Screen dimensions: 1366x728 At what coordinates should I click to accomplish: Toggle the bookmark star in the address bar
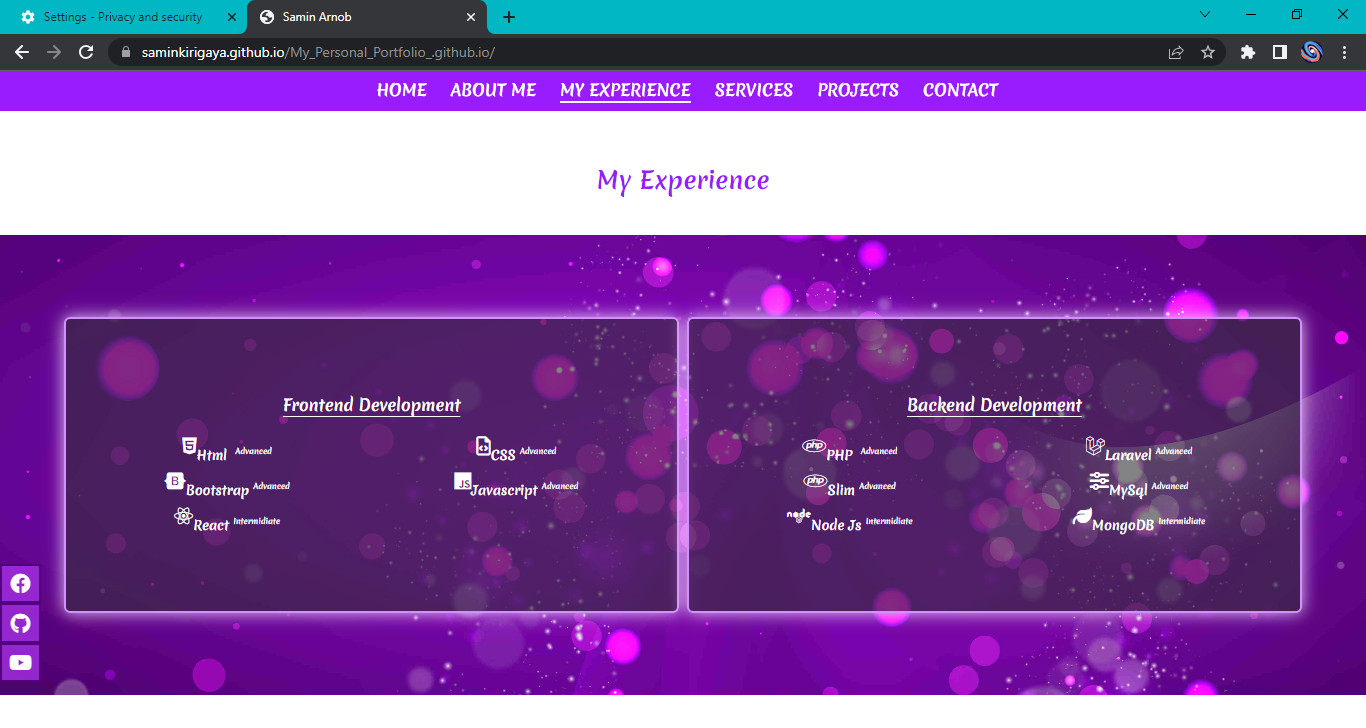coord(1208,52)
